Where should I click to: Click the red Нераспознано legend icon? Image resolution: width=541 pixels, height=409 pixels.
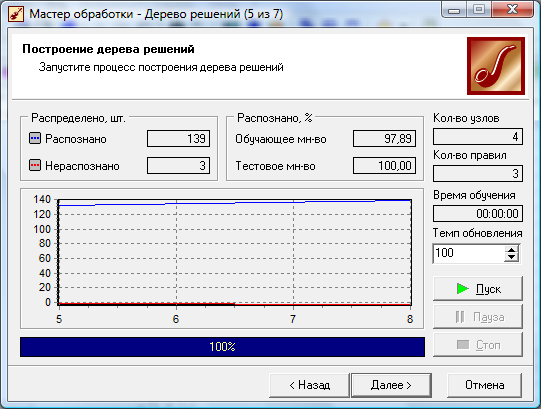[x=35, y=165]
